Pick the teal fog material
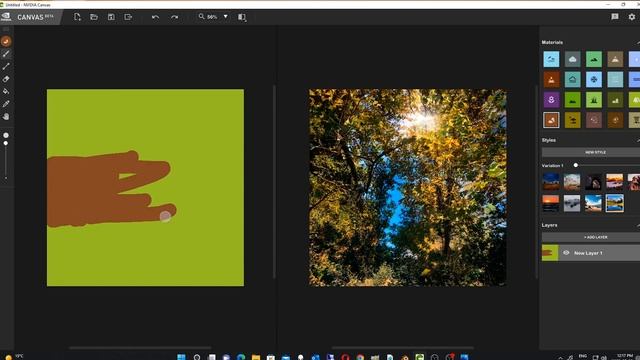The height and width of the screenshot is (360, 640). click(572, 80)
